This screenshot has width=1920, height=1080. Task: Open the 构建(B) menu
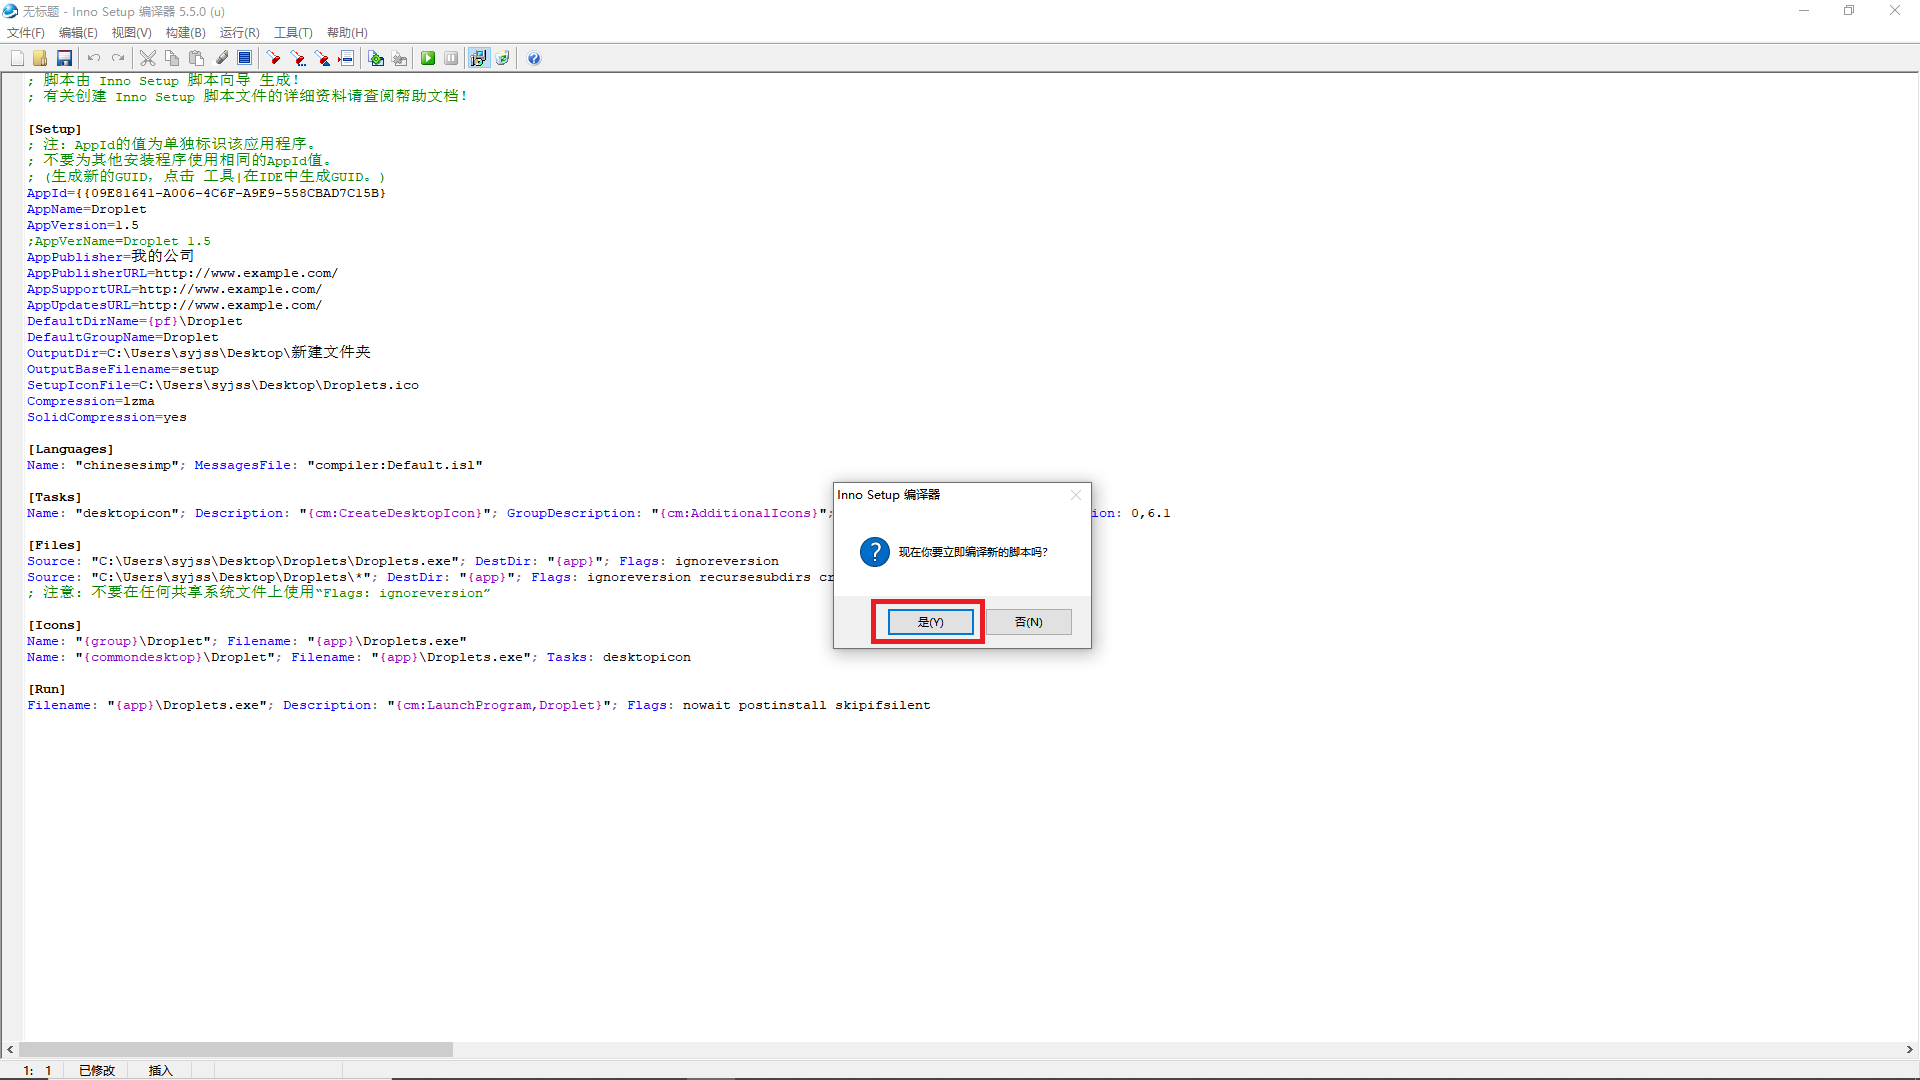[x=185, y=32]
